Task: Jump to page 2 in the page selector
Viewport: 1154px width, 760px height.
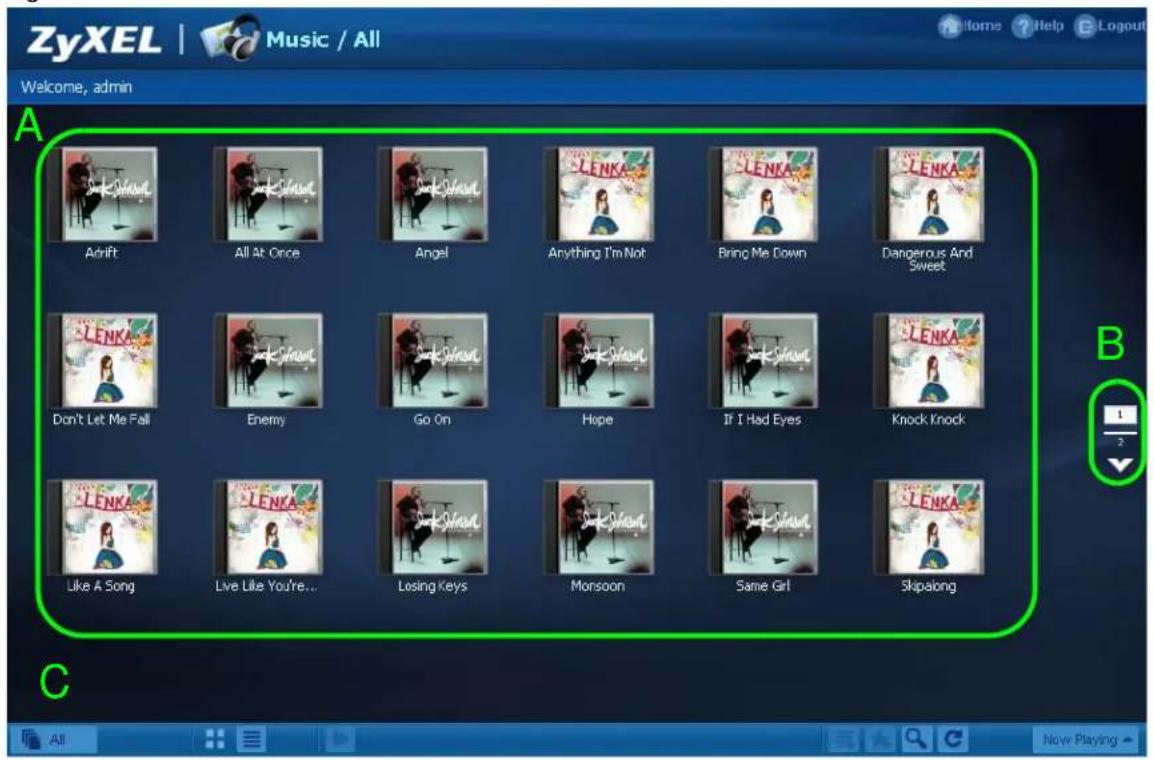Action: [x=1119, y=442]
